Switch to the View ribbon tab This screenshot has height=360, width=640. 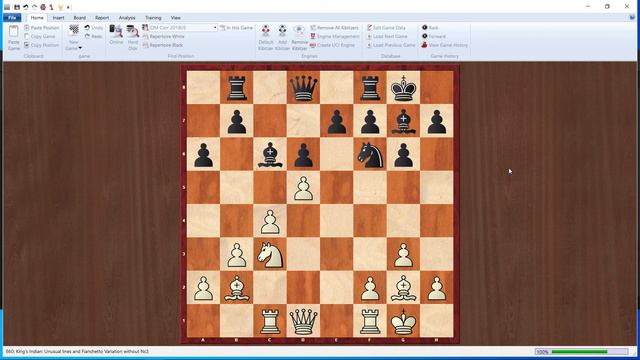pyautogui.click(x=176, y=18)
